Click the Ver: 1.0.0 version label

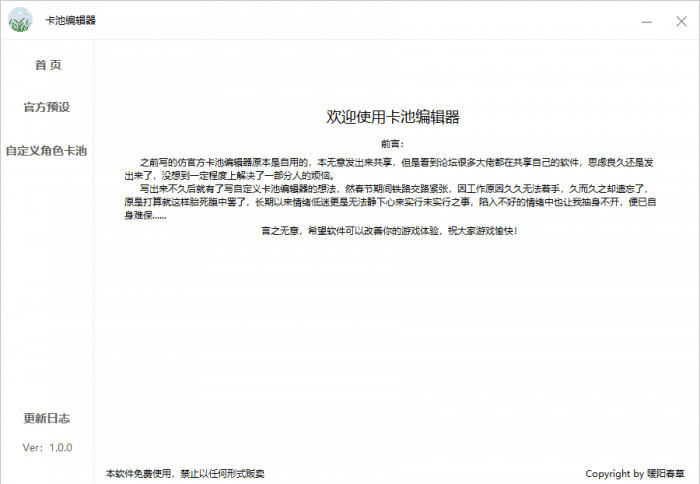click(x=47, y=447)
